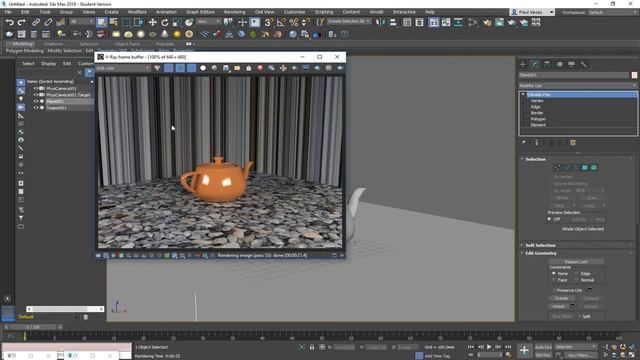Click the Repeat Last button
This screenshot has width=640, height=360.
(x=576, y=262)
